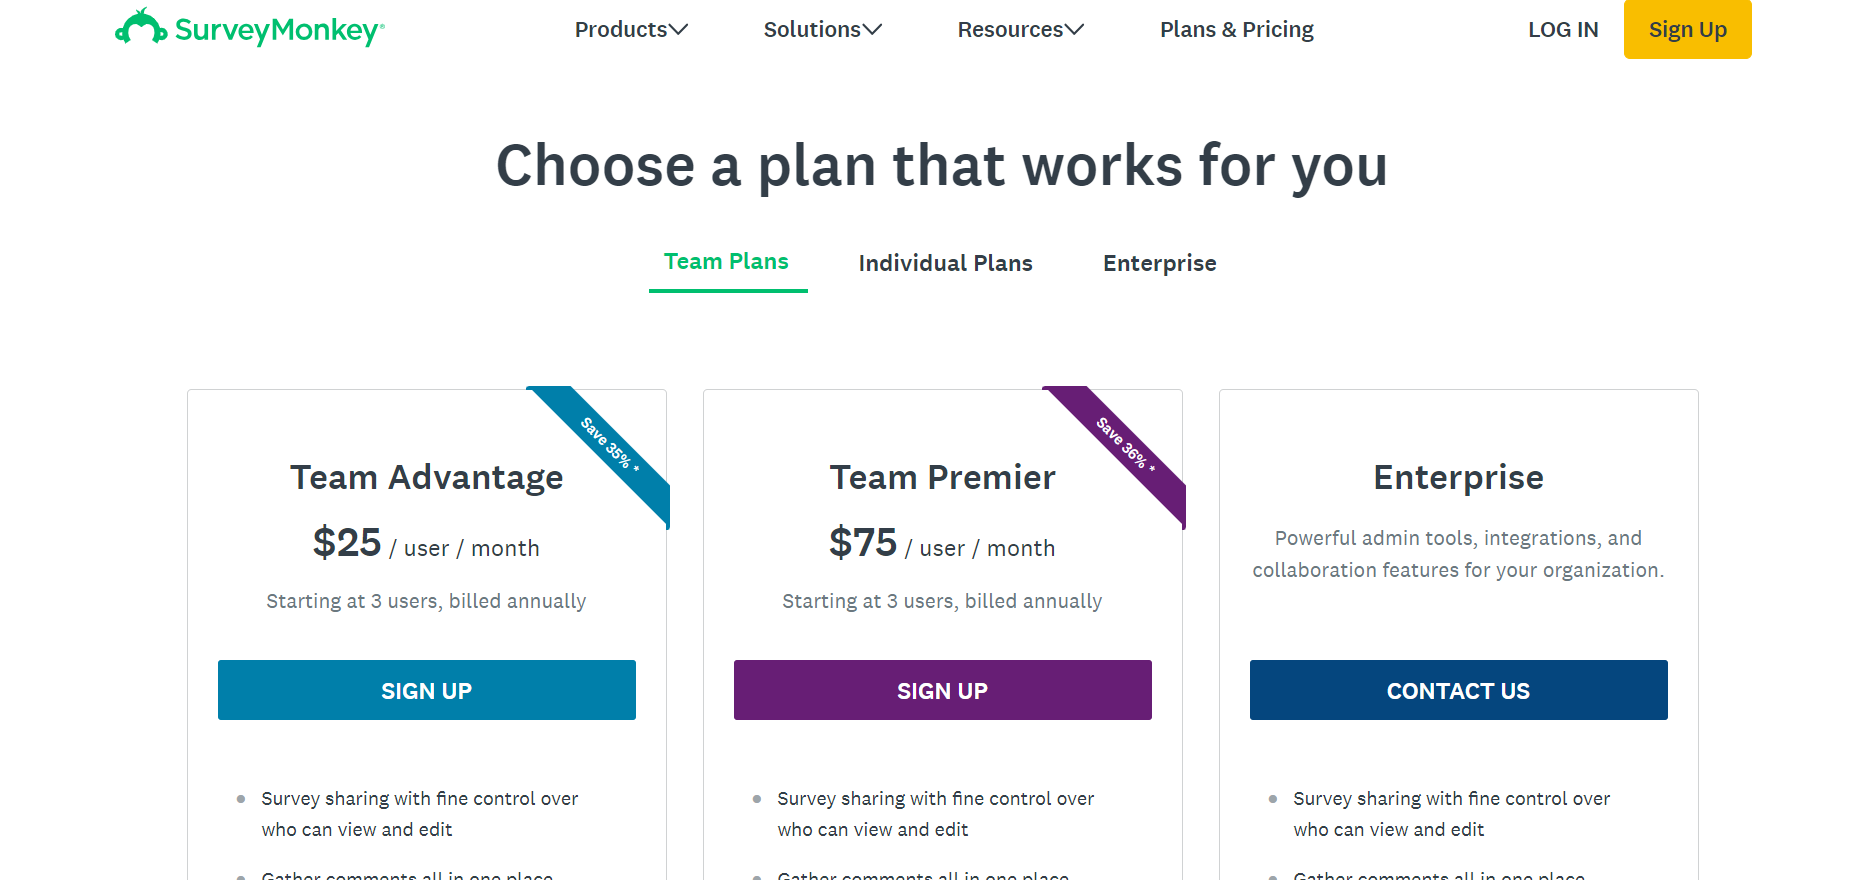This screenshot has height=880, width=1876.
Task: Click the SurveyMonkey logo icon
Action: pyautogui.click(x=141, y=28)
